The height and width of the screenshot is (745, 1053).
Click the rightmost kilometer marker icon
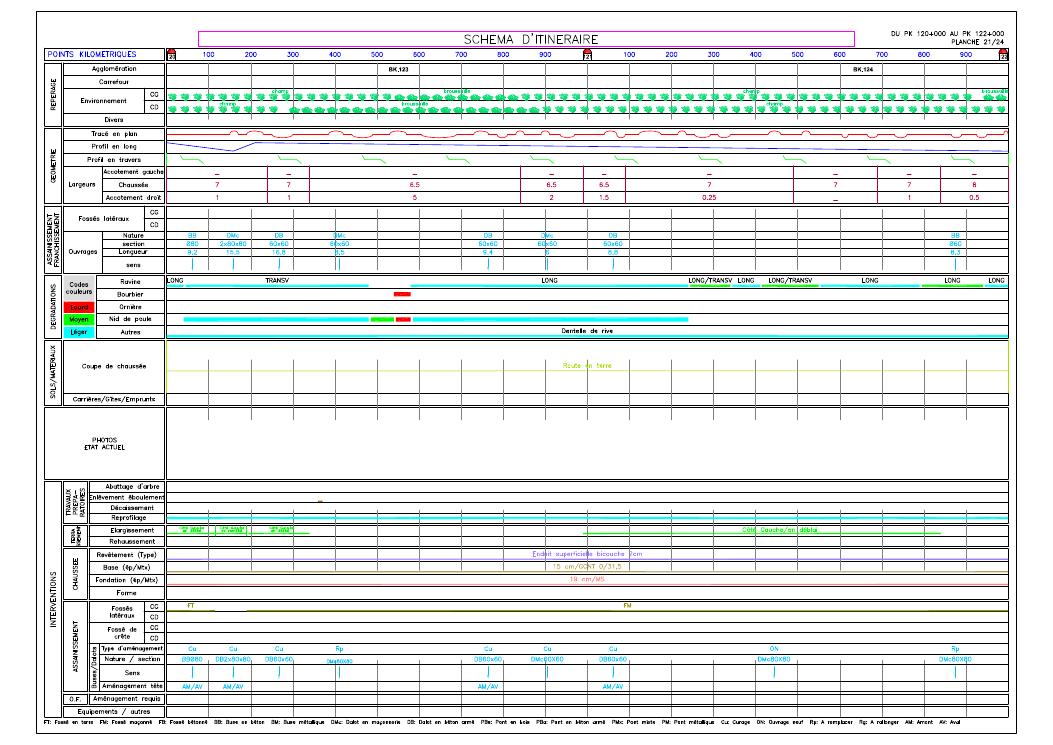[1003, 54]
